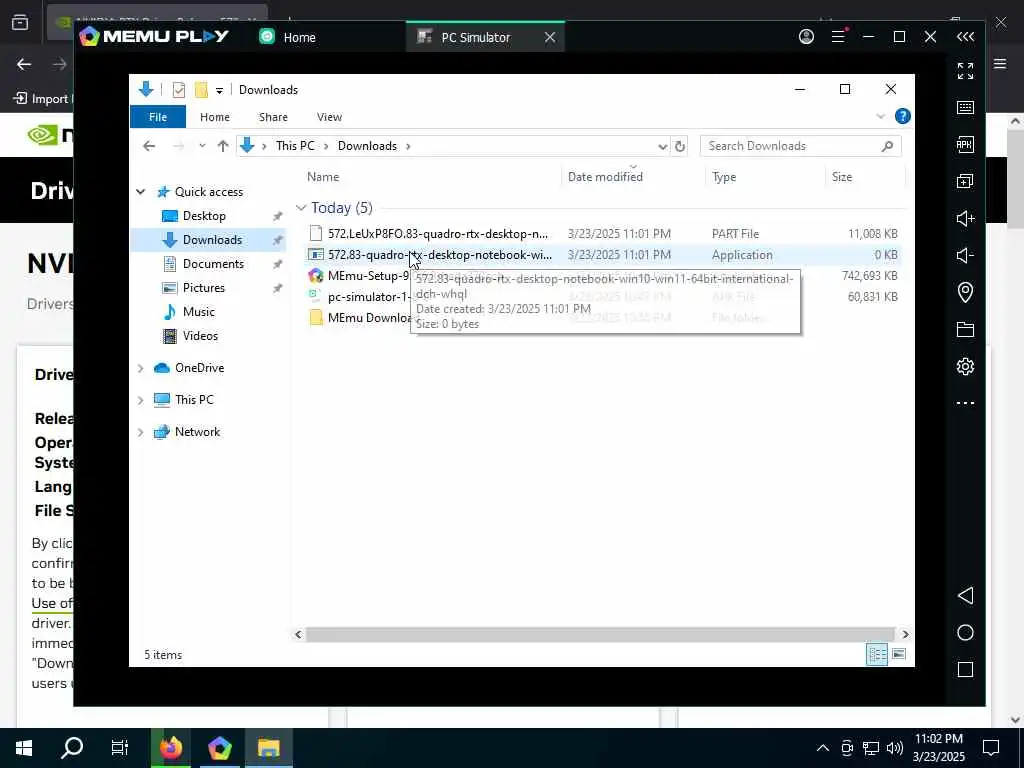Open recent locations dropdown arrow
Screen dimensions: 1024x768
tap(202, 146)
